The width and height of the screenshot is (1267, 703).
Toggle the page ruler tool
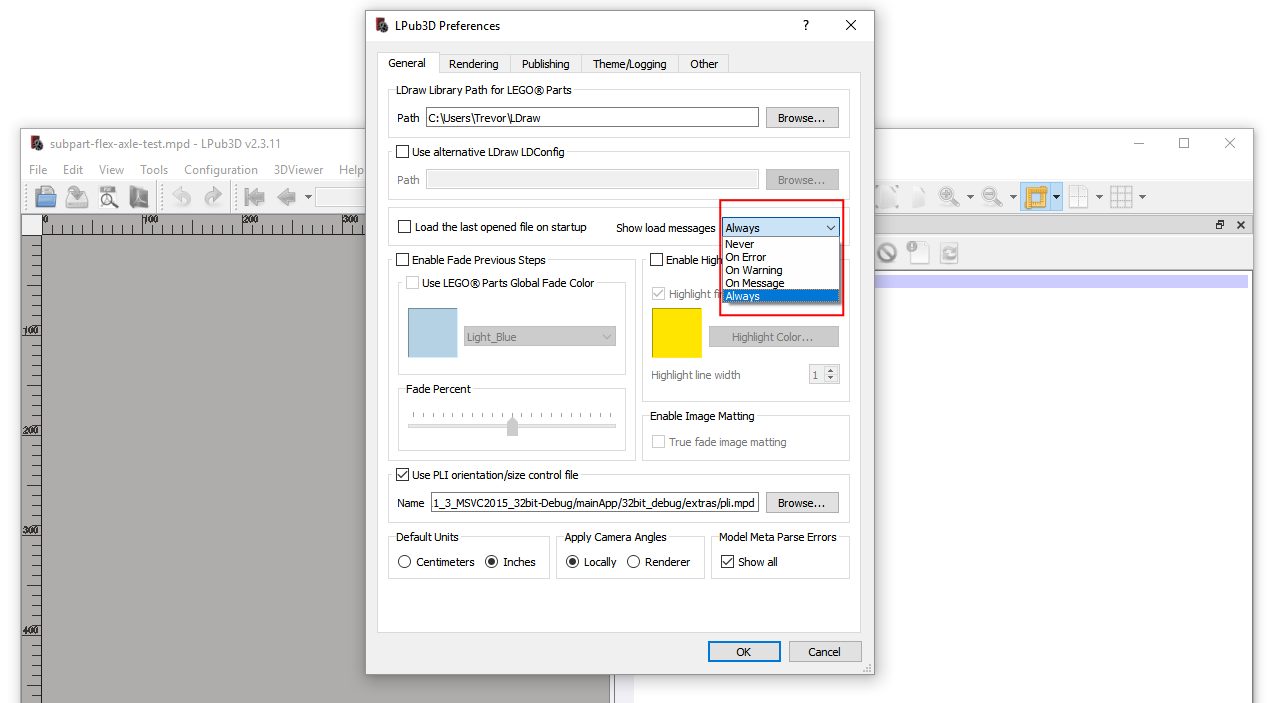coord(1036,196)
